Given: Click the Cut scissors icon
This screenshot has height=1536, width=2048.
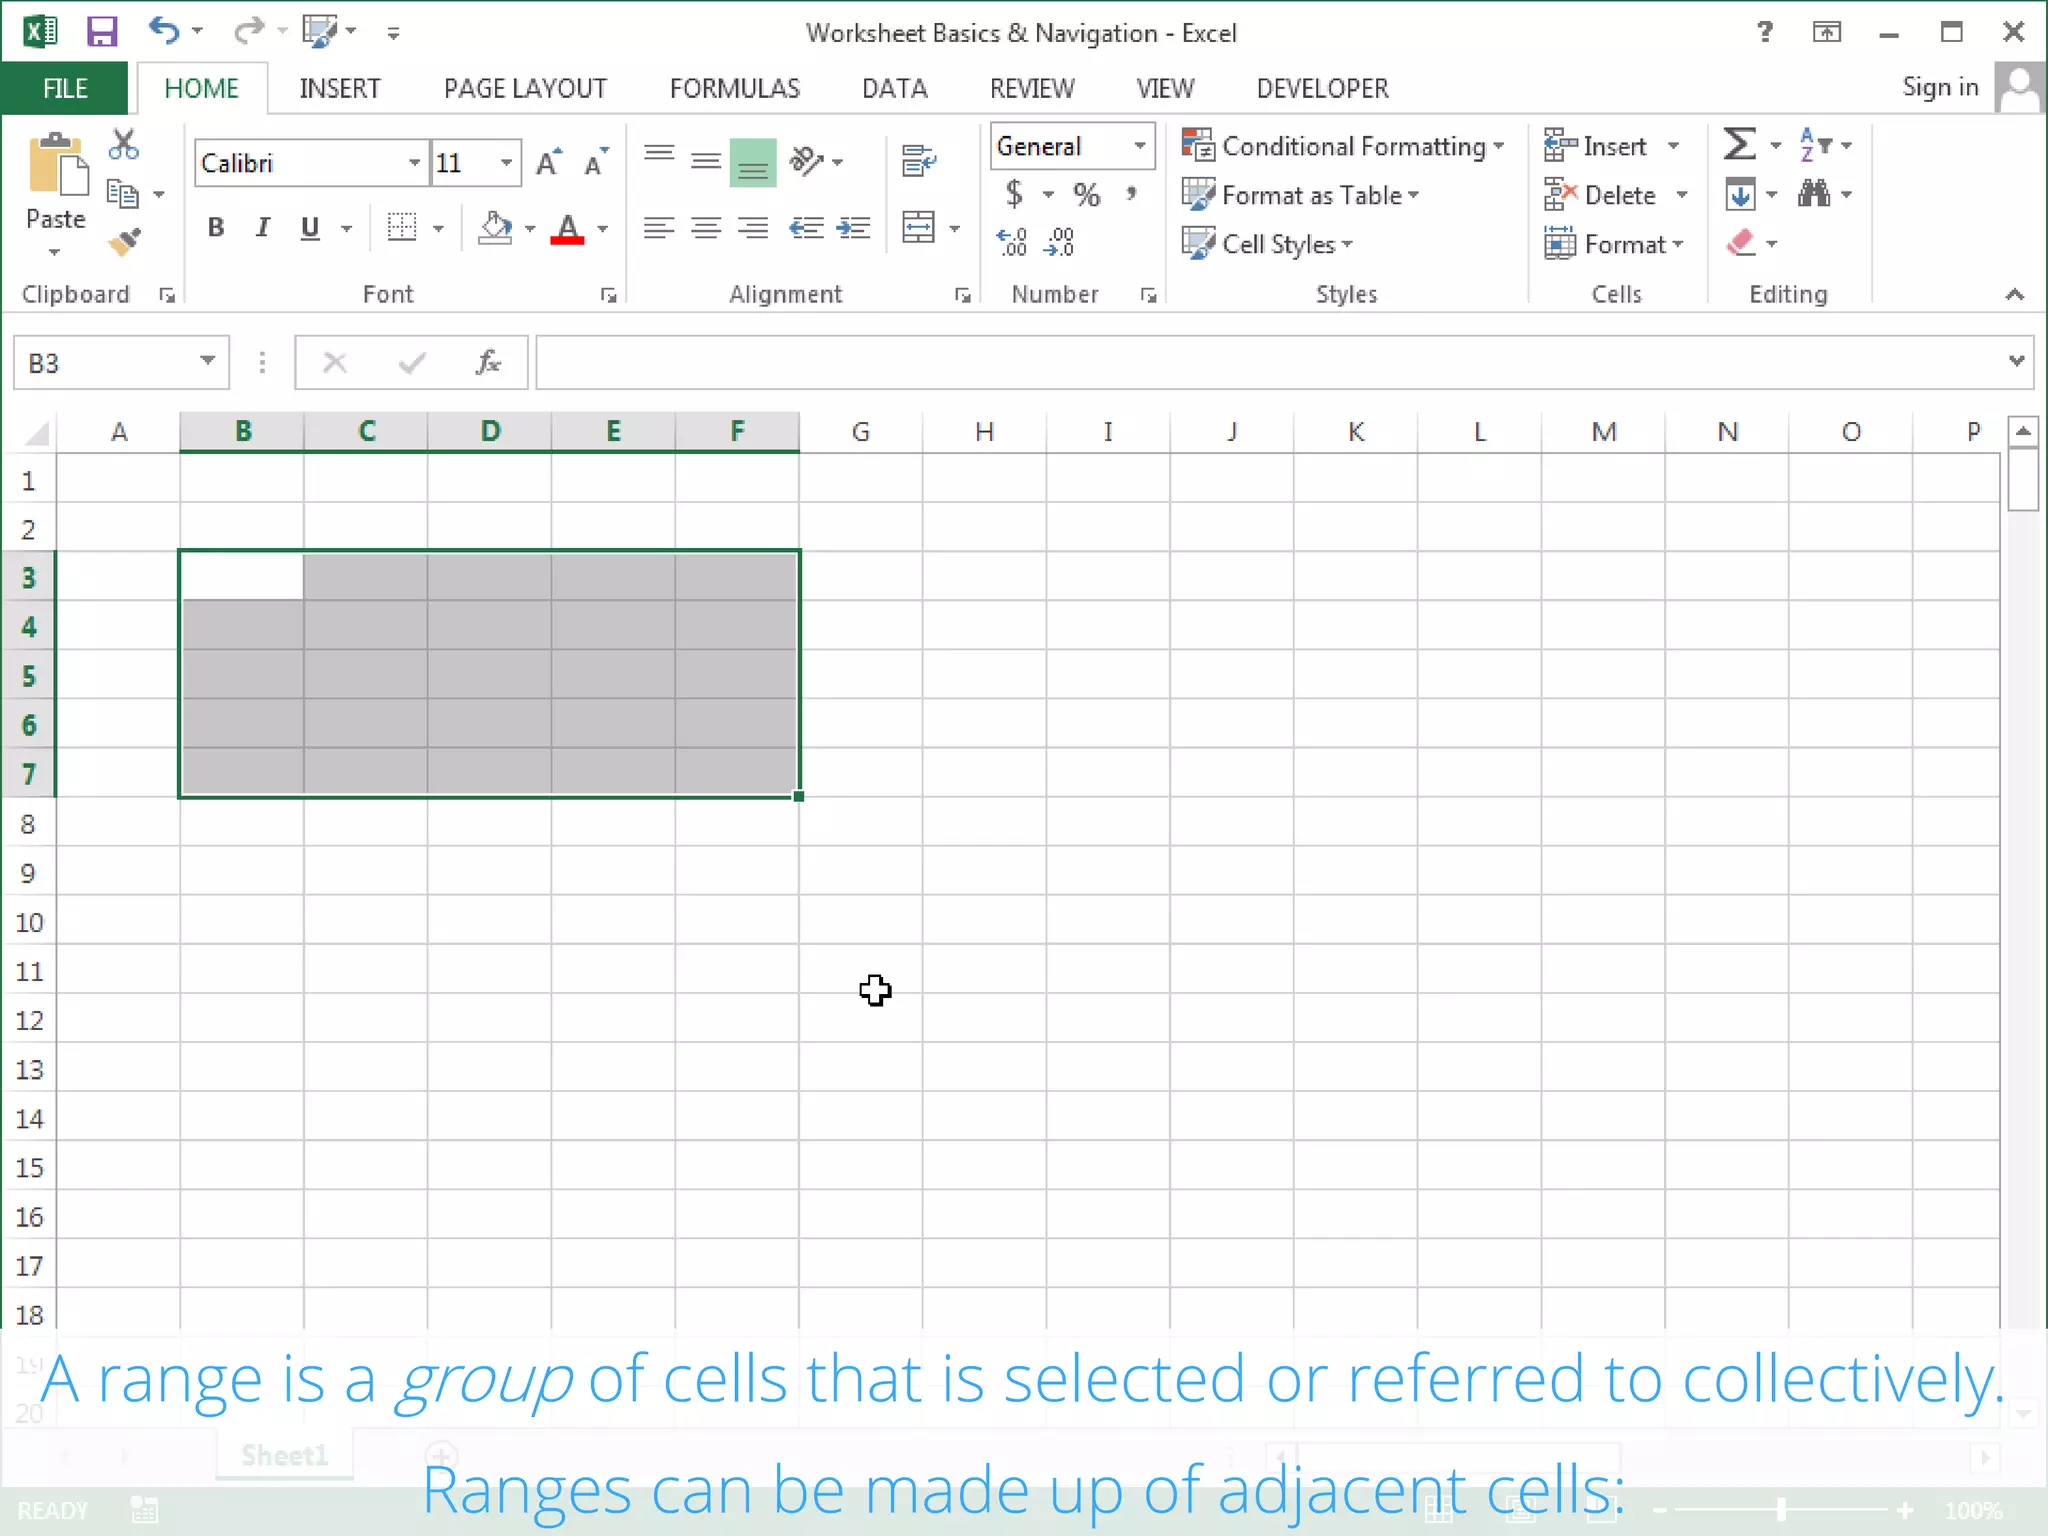Looking at the screenshot, I should point(123,145).
